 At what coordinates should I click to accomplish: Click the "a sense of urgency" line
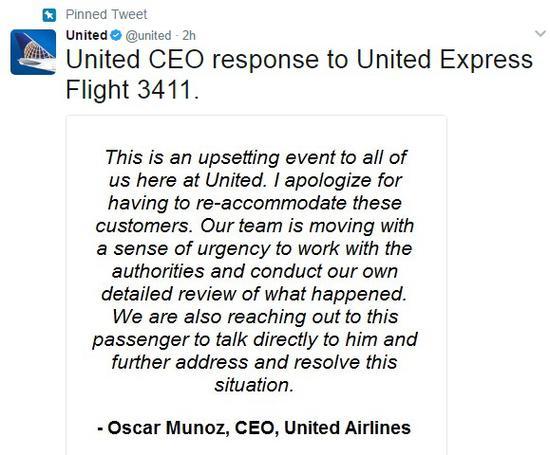click(x=255, y=249)
